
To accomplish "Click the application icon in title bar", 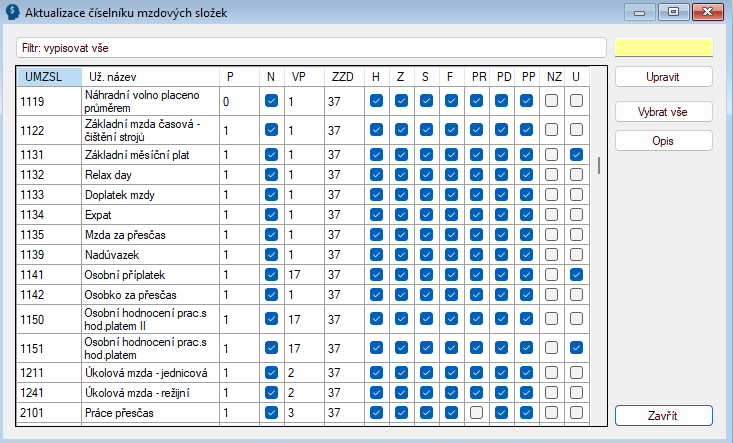I will [x=12, y=13].
